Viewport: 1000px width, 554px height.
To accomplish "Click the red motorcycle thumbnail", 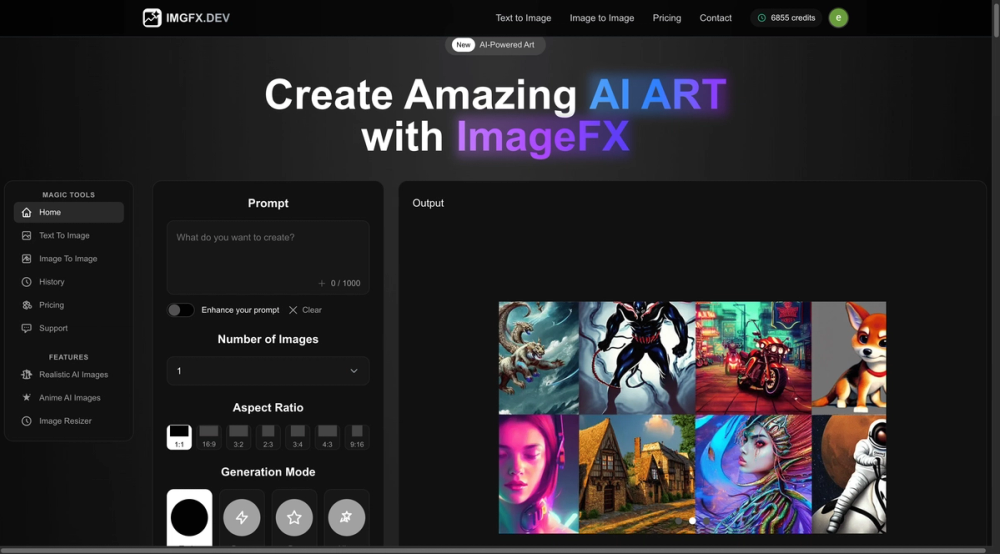I will click(x=753, y=358).
